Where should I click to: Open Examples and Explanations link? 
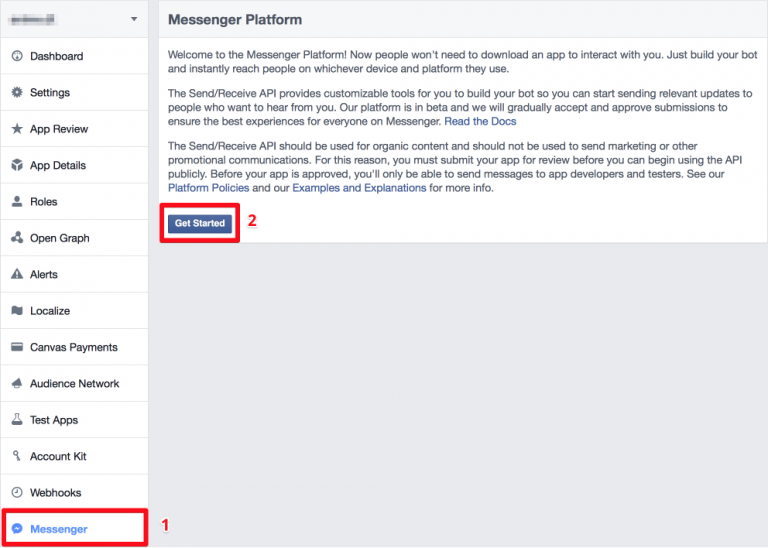pos(359,188)
